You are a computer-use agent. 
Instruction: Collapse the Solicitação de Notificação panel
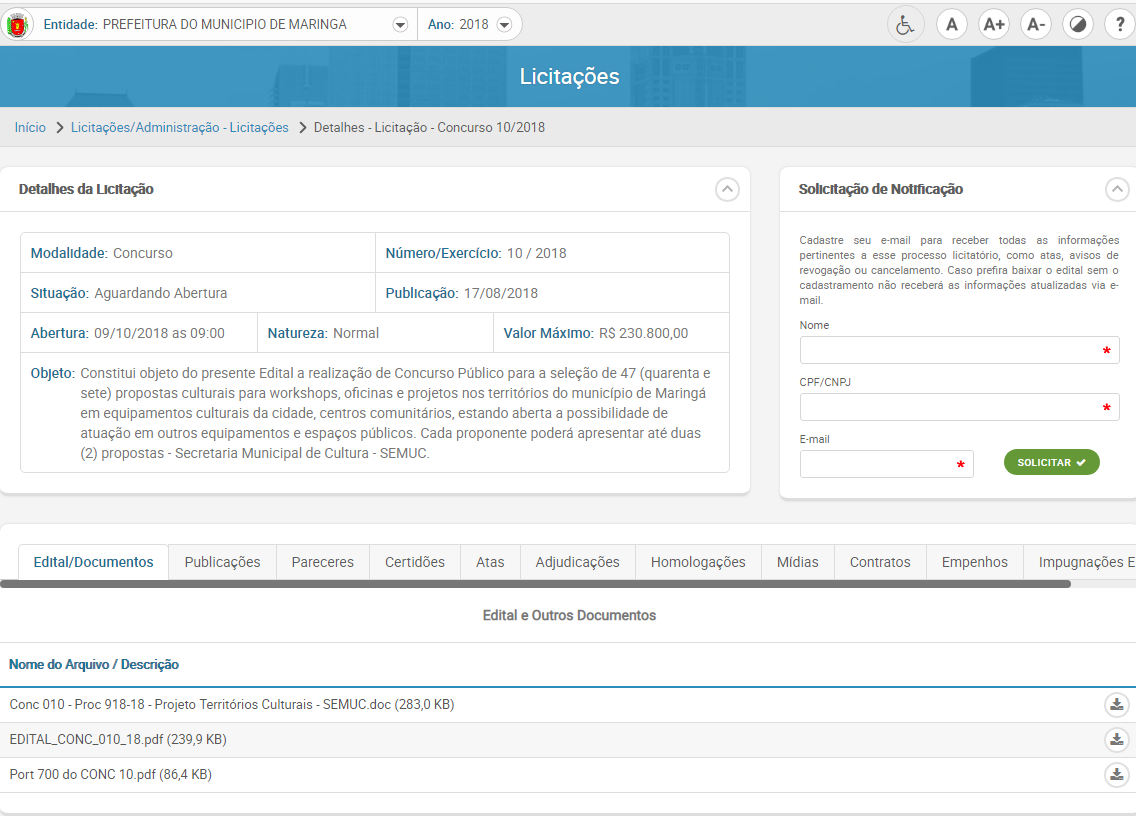(x=1117, y=189)
